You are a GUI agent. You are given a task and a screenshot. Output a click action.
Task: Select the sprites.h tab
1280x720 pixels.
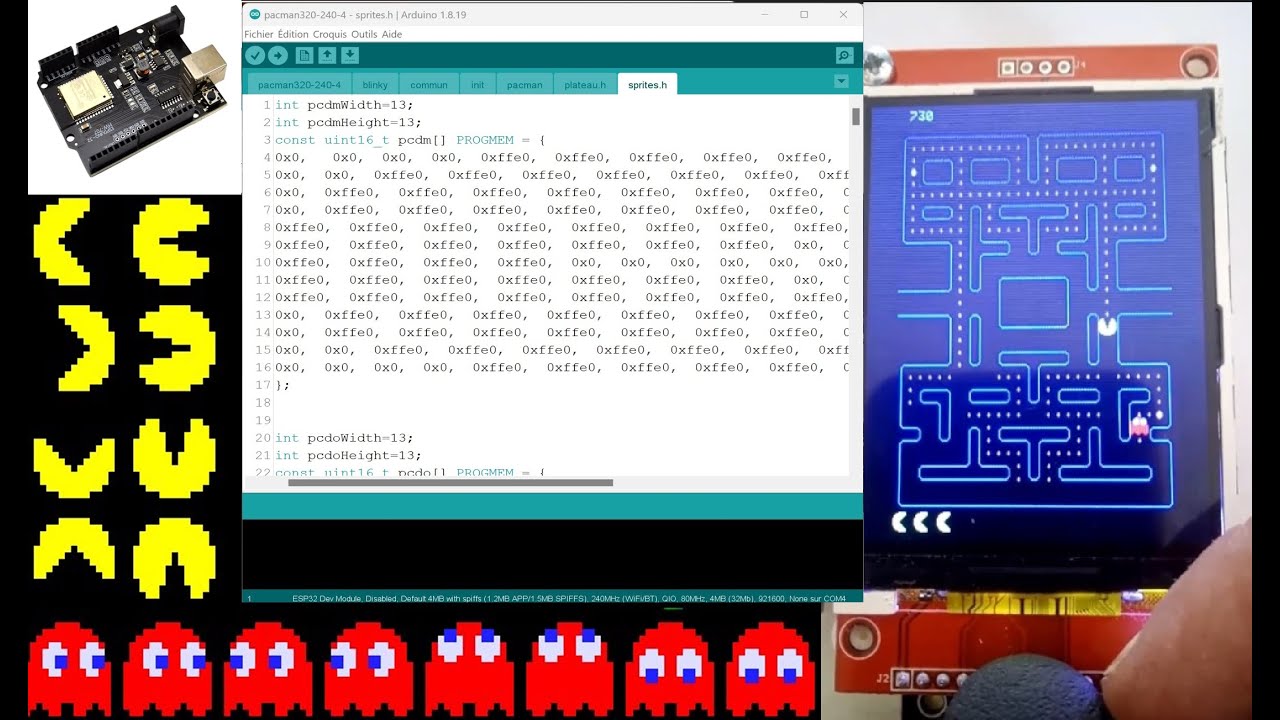[x=647, y=85]
